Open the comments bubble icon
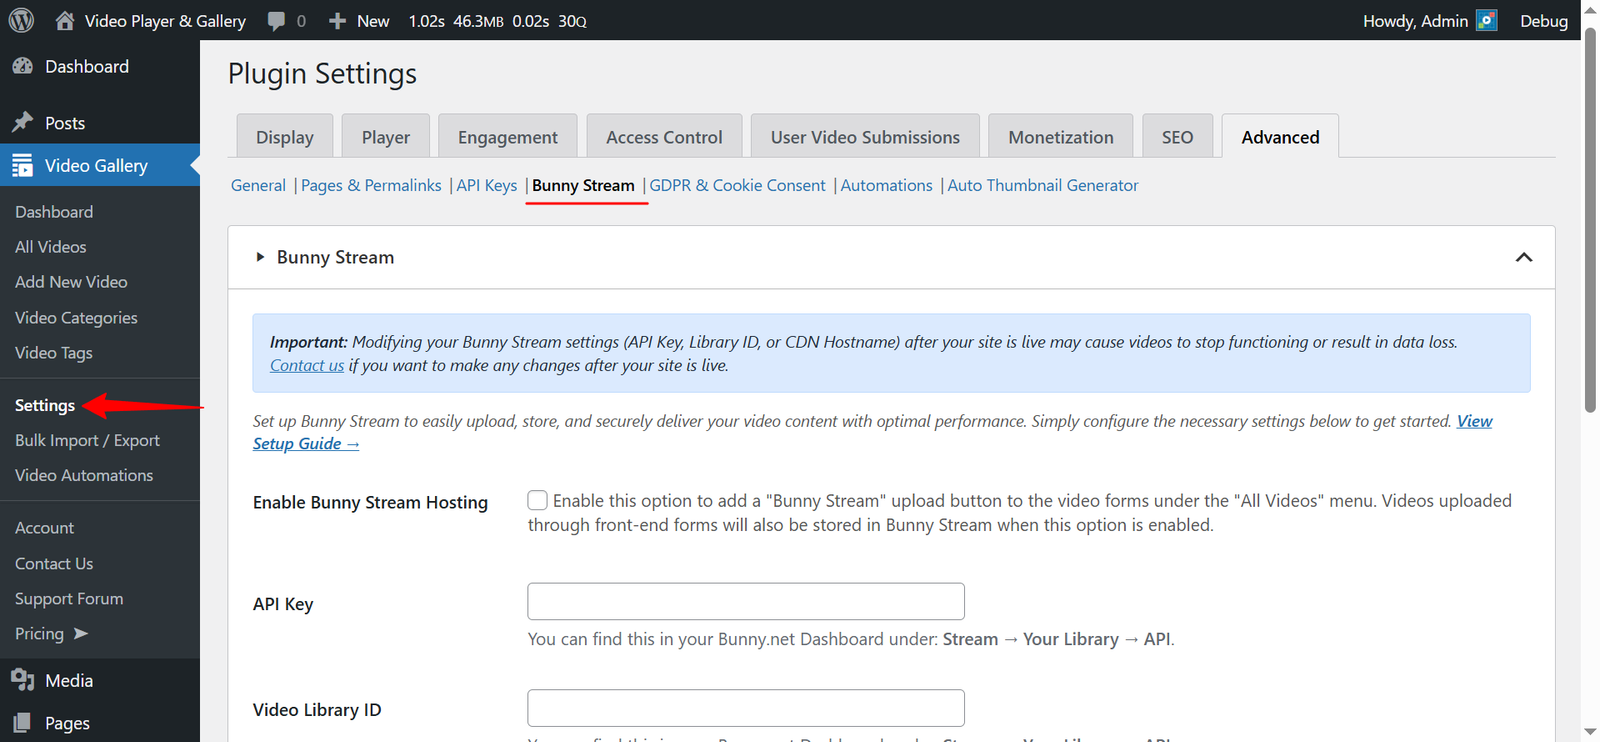The height and width of the screenshot is (742, 1600). pyautogui.click(x=276, y=21)
